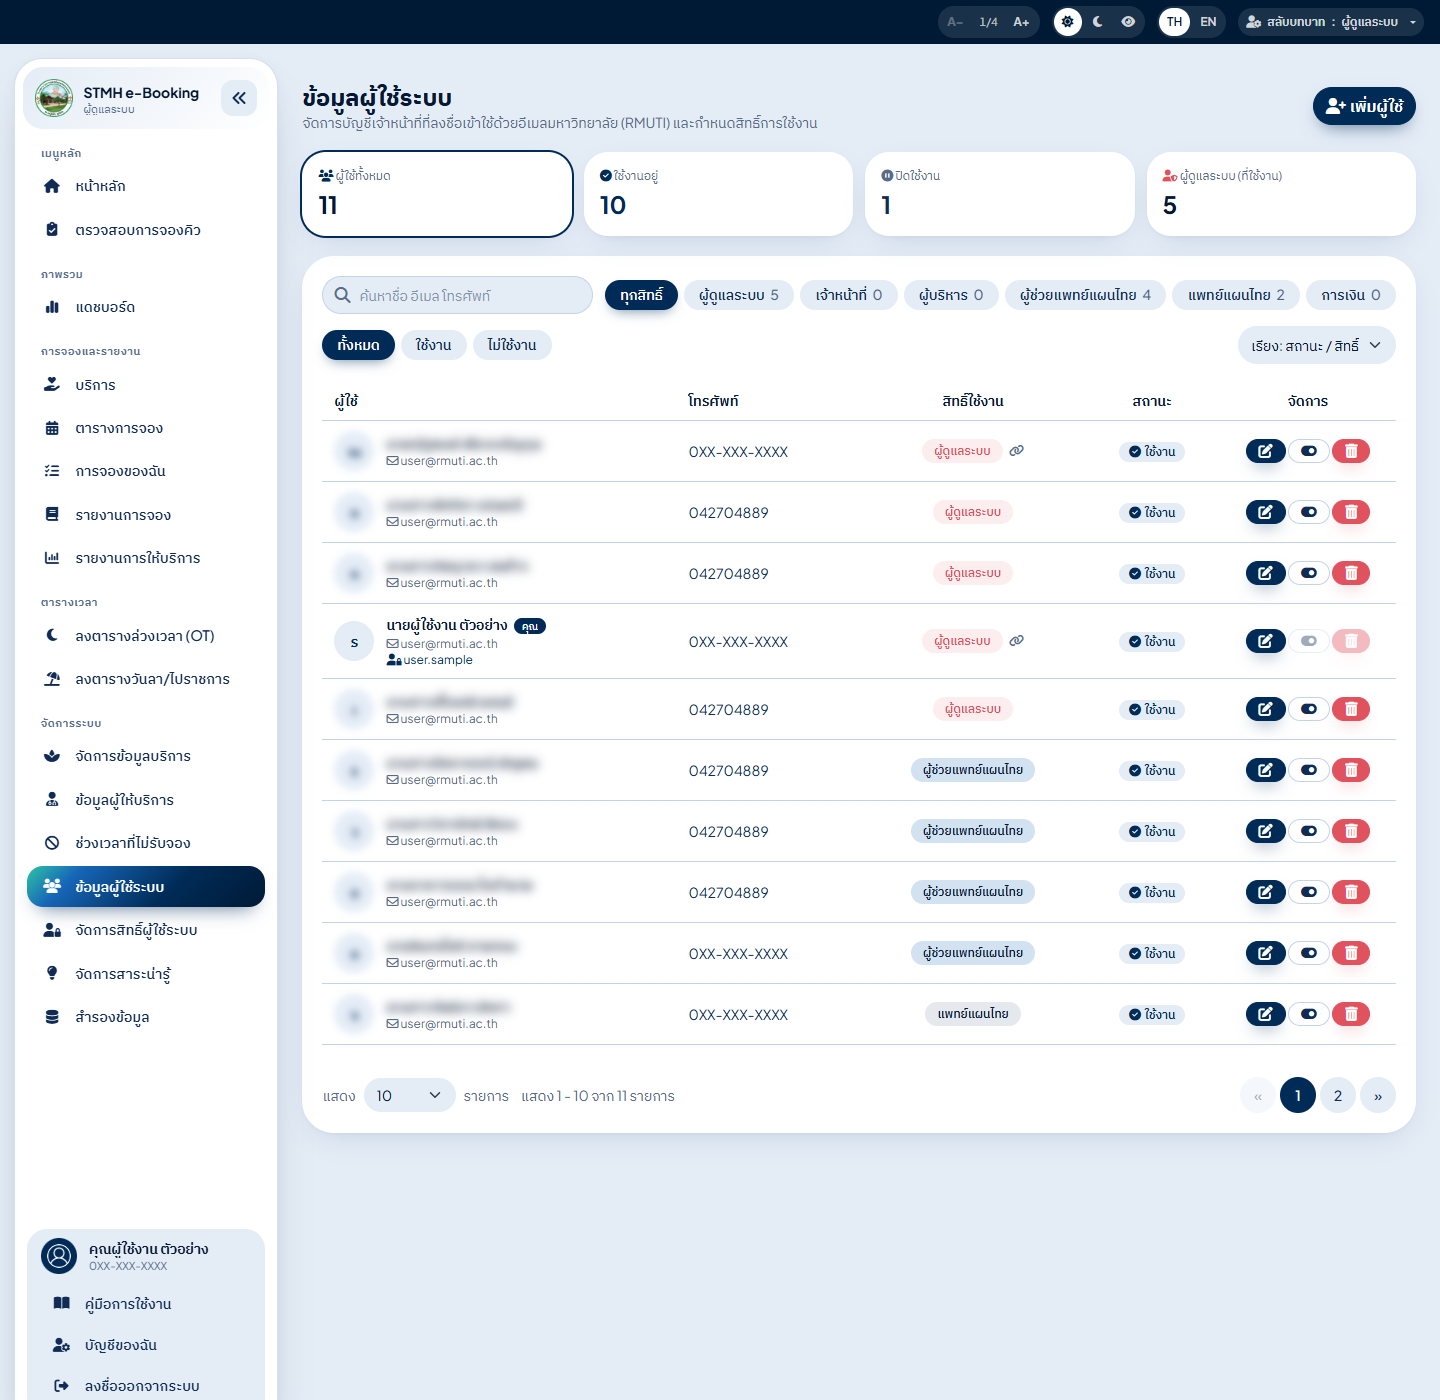Screen dimensions: 1440x1400
Task: Collapse the sidebar with double-chevron icon
Action: pyautogui.click(x=239, y=98)
